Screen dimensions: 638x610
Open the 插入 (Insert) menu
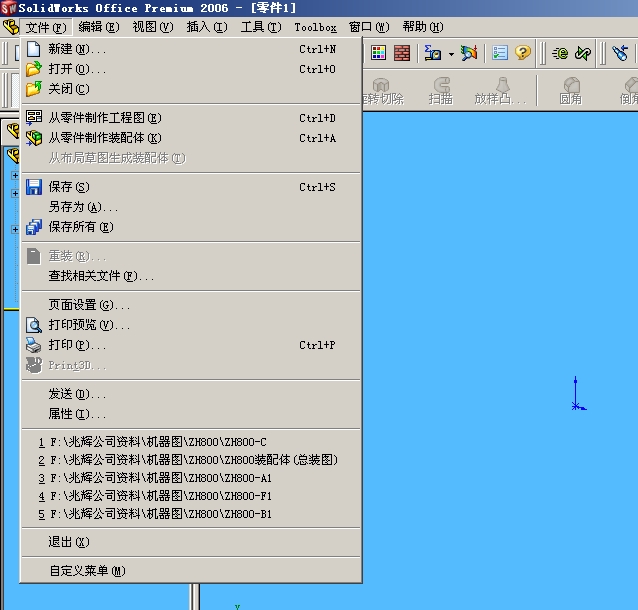pyautogui.click(x=207, y=27)
